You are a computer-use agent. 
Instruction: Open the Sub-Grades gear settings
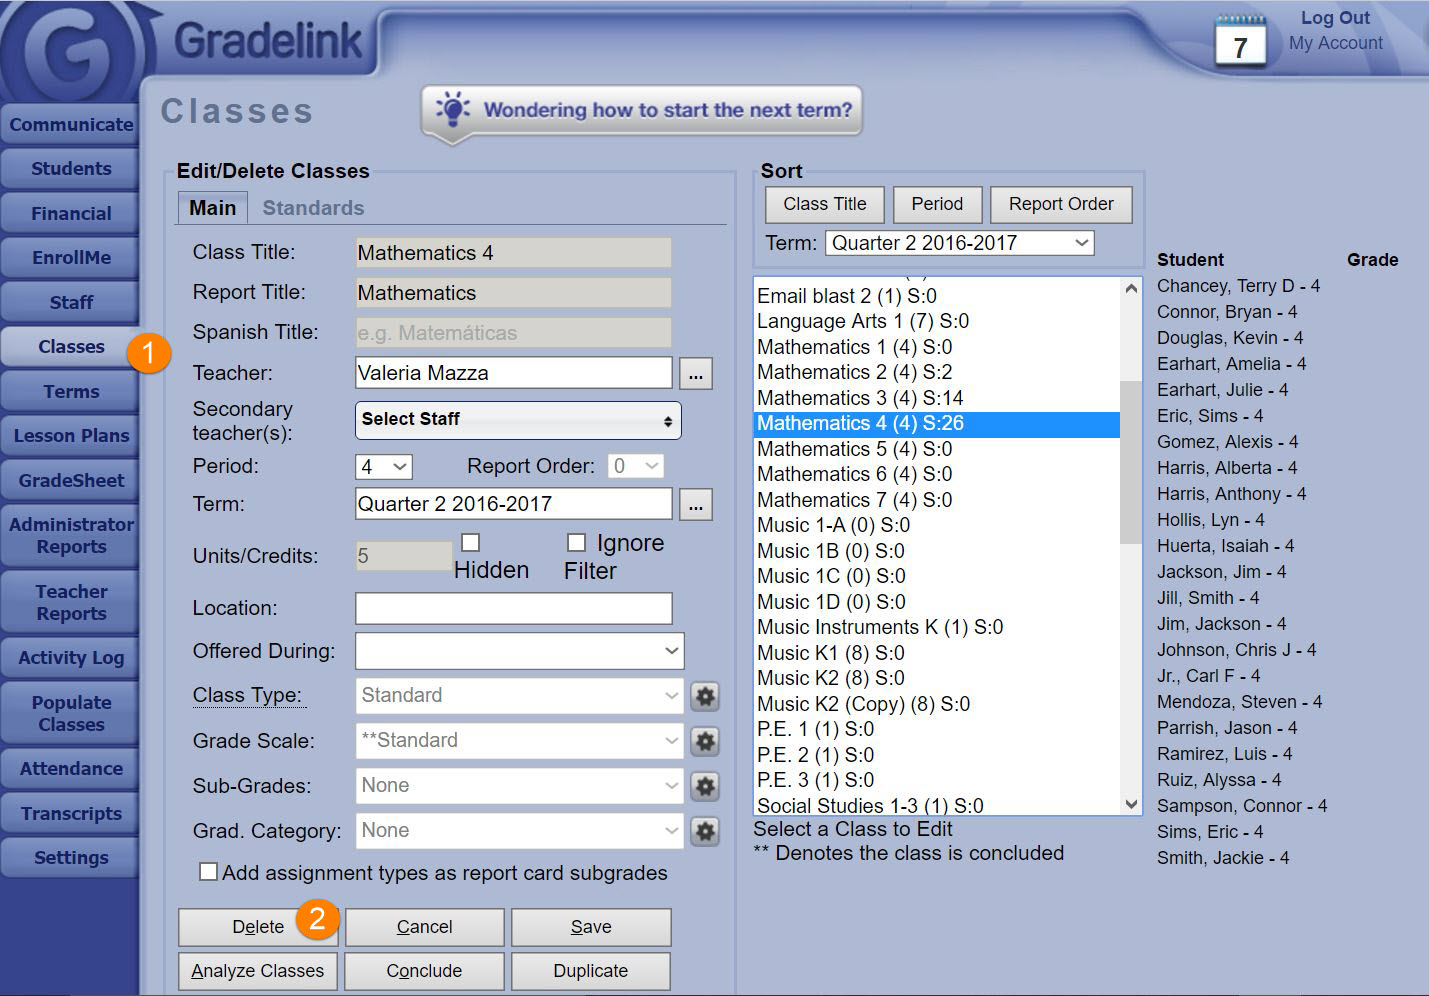pyautogui.click(x=705, y=786)
